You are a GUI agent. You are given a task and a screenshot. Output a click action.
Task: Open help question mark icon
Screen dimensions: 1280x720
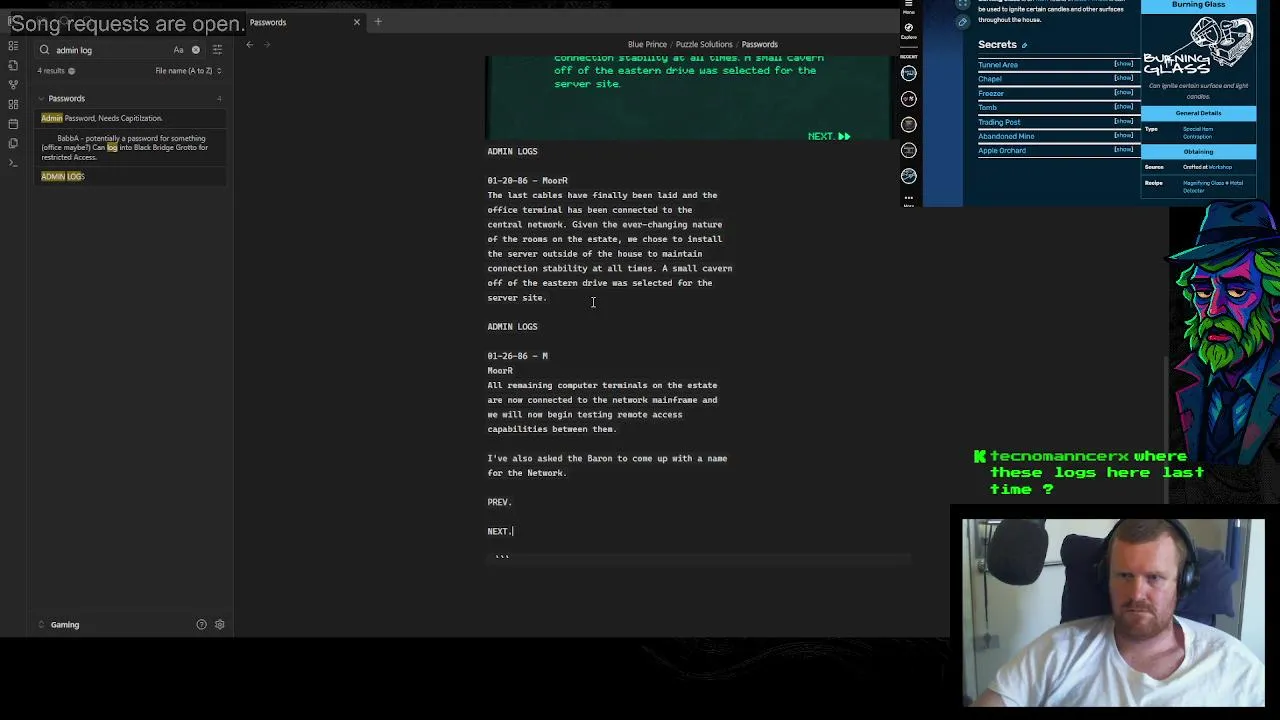(x=201, y=625)
